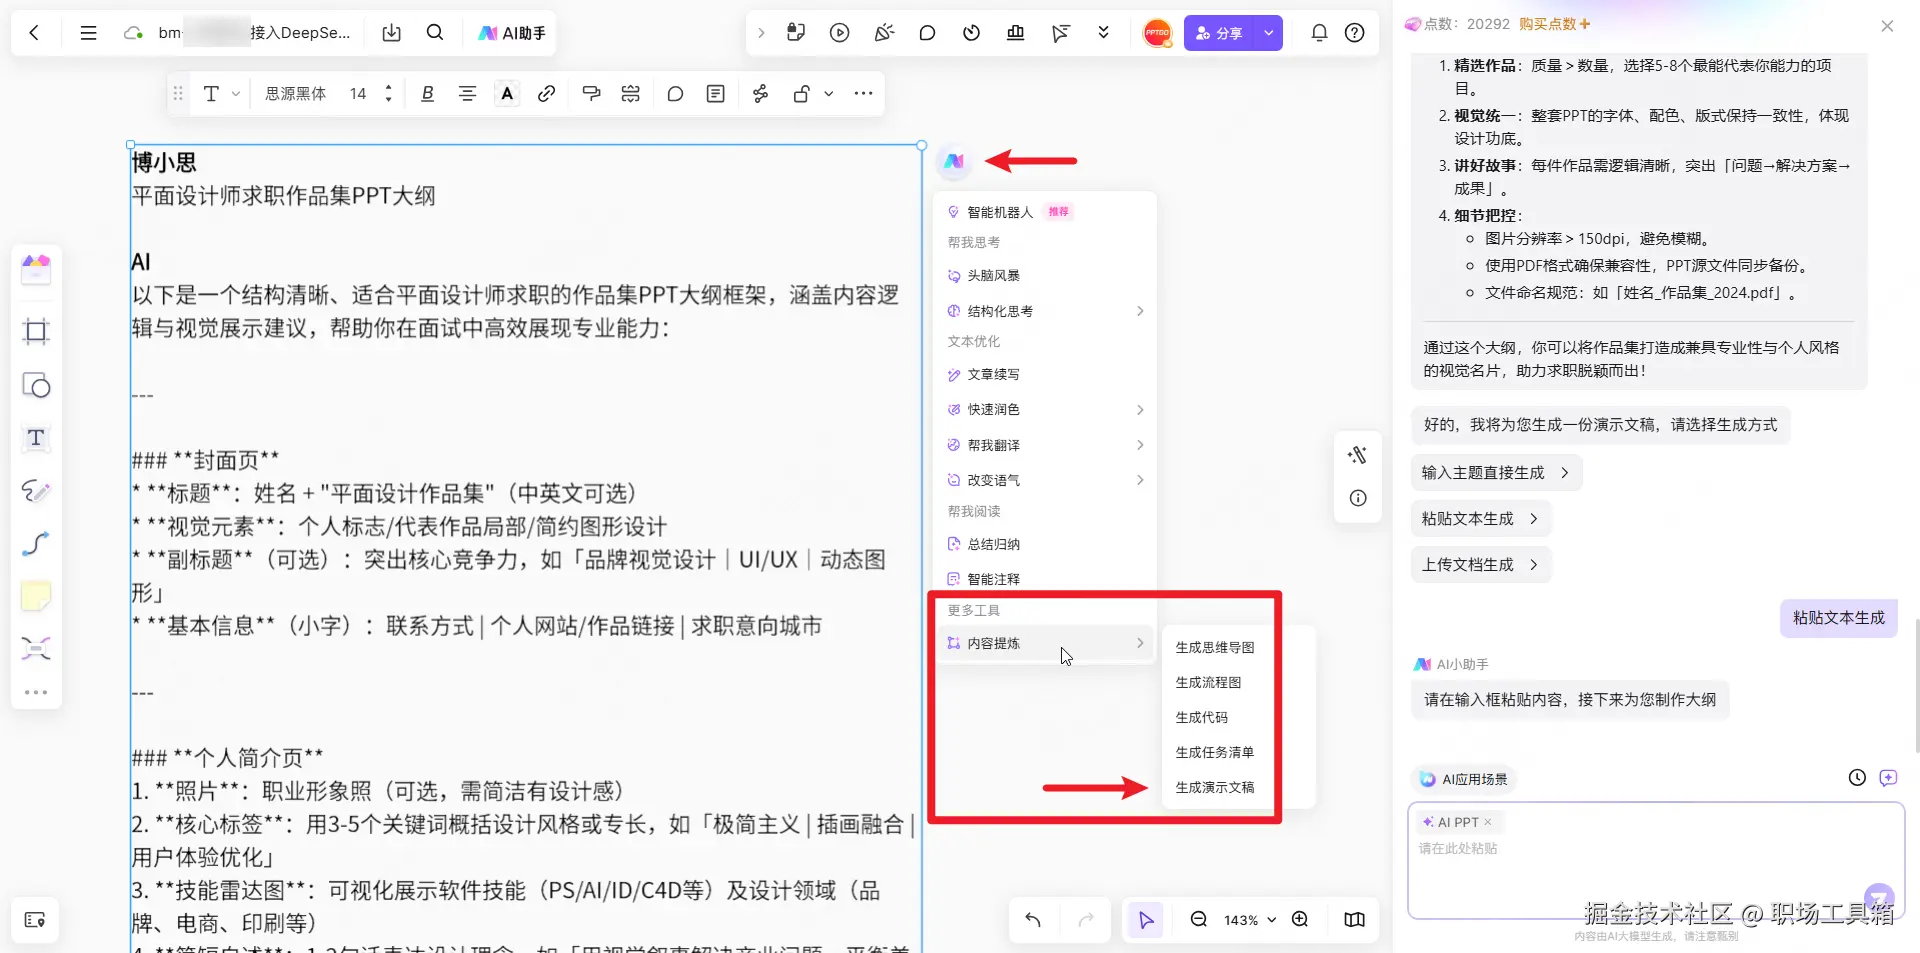This screenshot has width=1920, height=953.
Task: Click the AI应用场景 chip
Action: click(x=1464, y=779)
